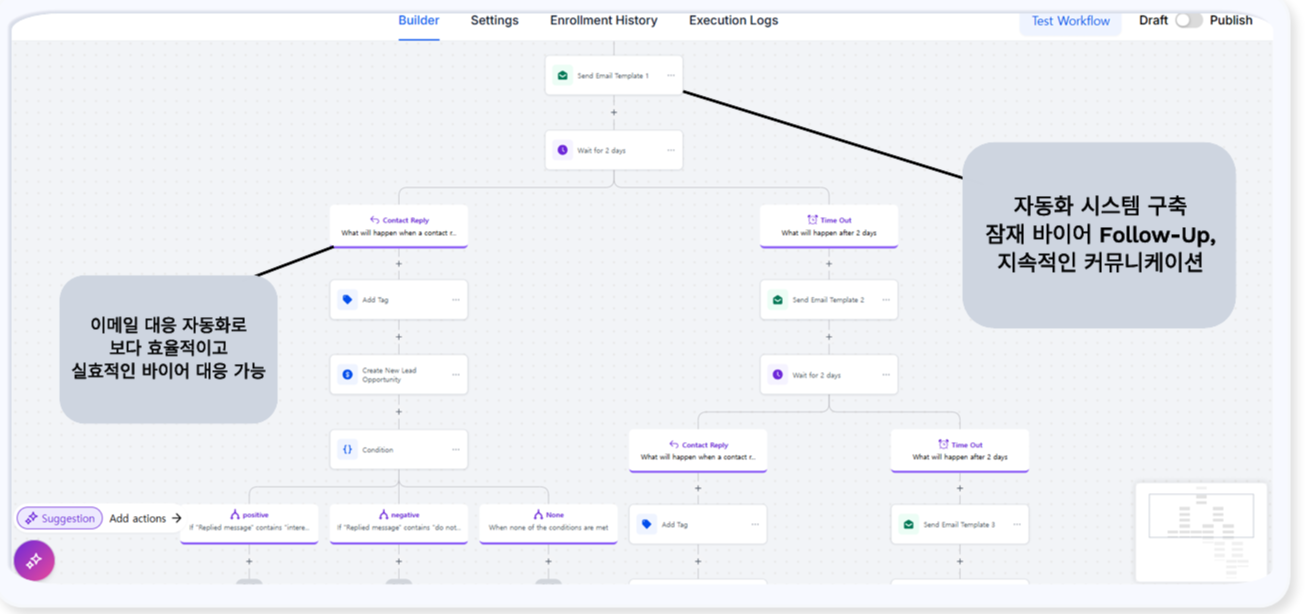
Task: Click the plus connector above Send Email Template 3
Action: coord(960,489)
